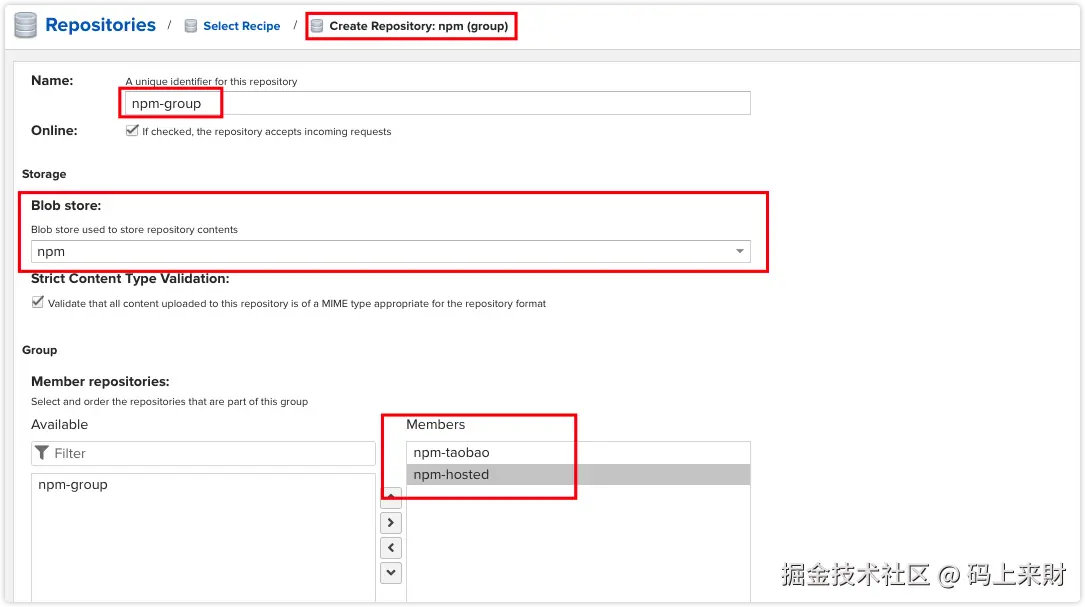Click the Repositories database icon

[x=26, y=25]
